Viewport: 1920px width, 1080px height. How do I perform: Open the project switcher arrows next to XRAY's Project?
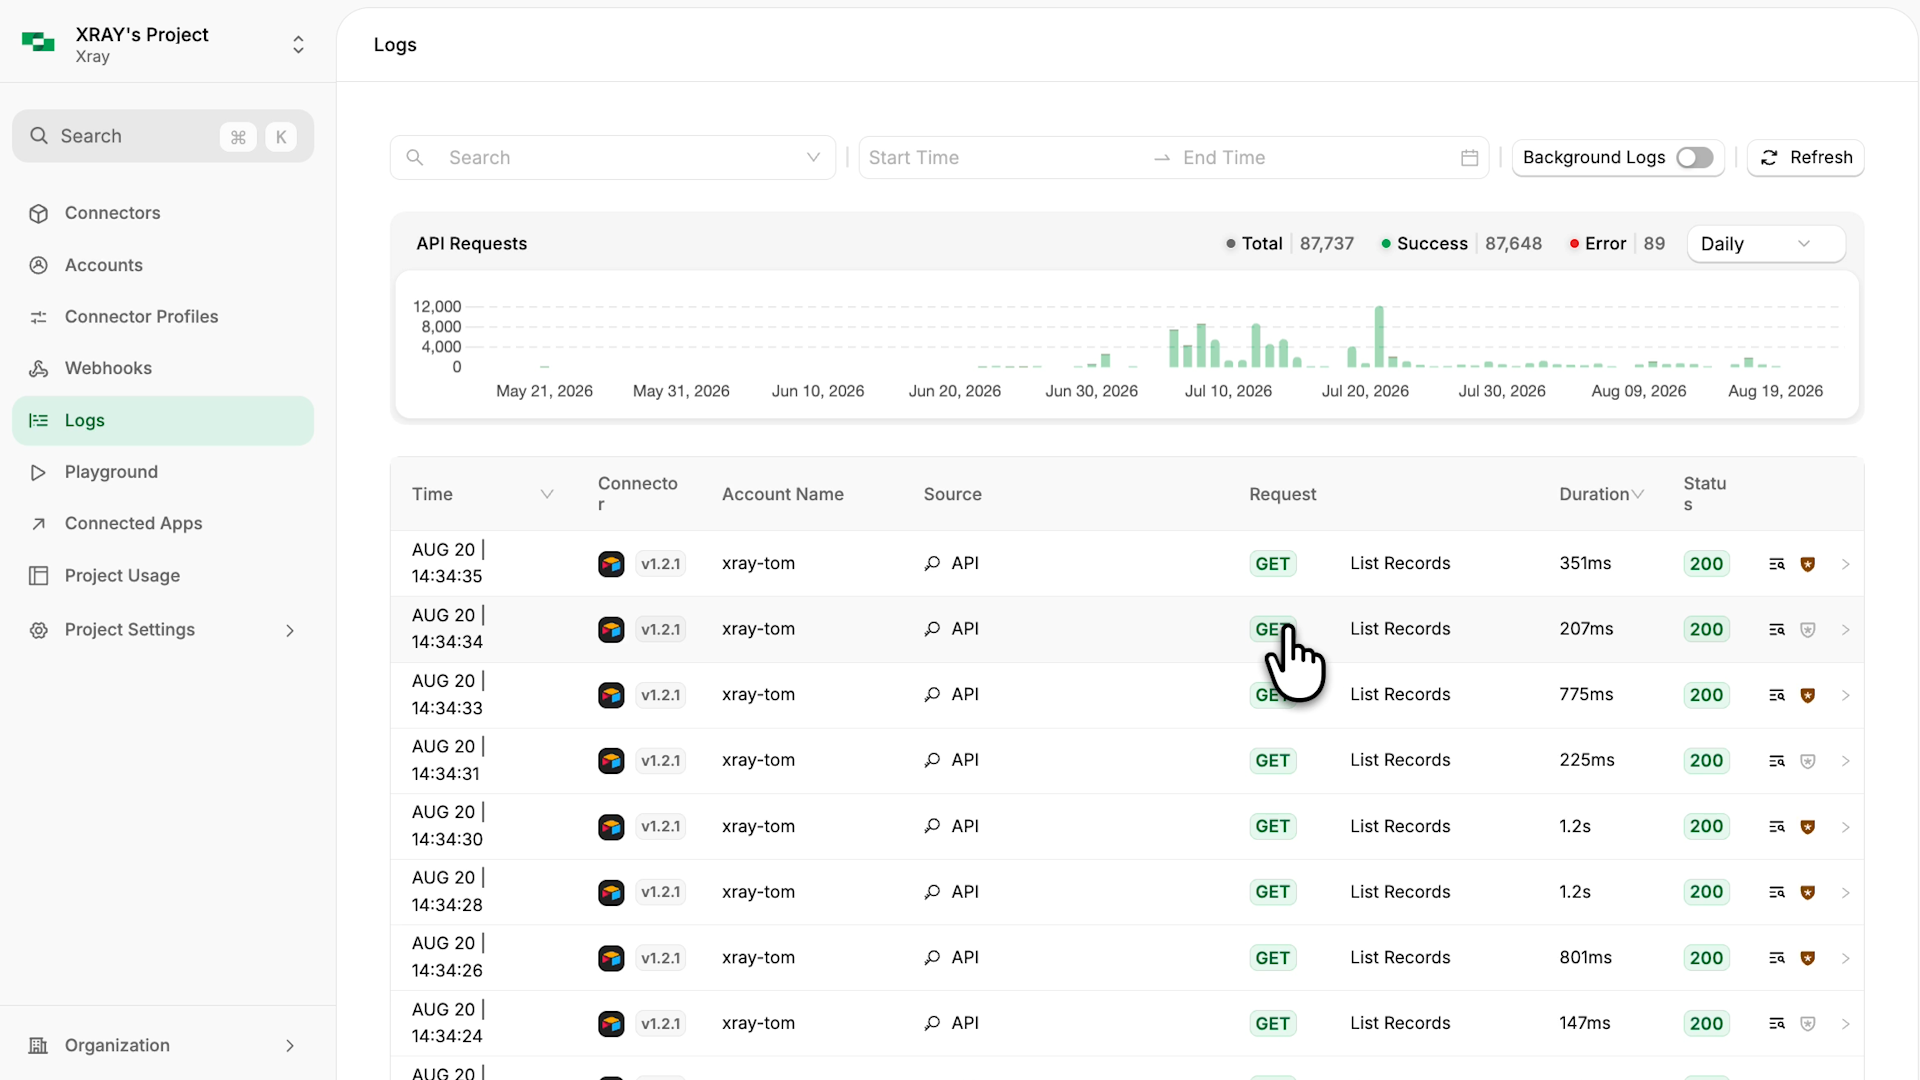[x=298, y=44]
